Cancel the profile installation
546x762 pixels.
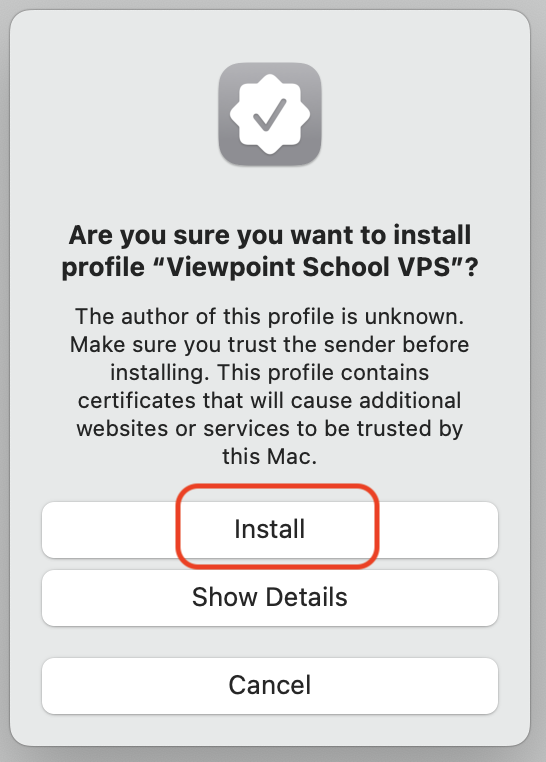(x=270, y=685)
